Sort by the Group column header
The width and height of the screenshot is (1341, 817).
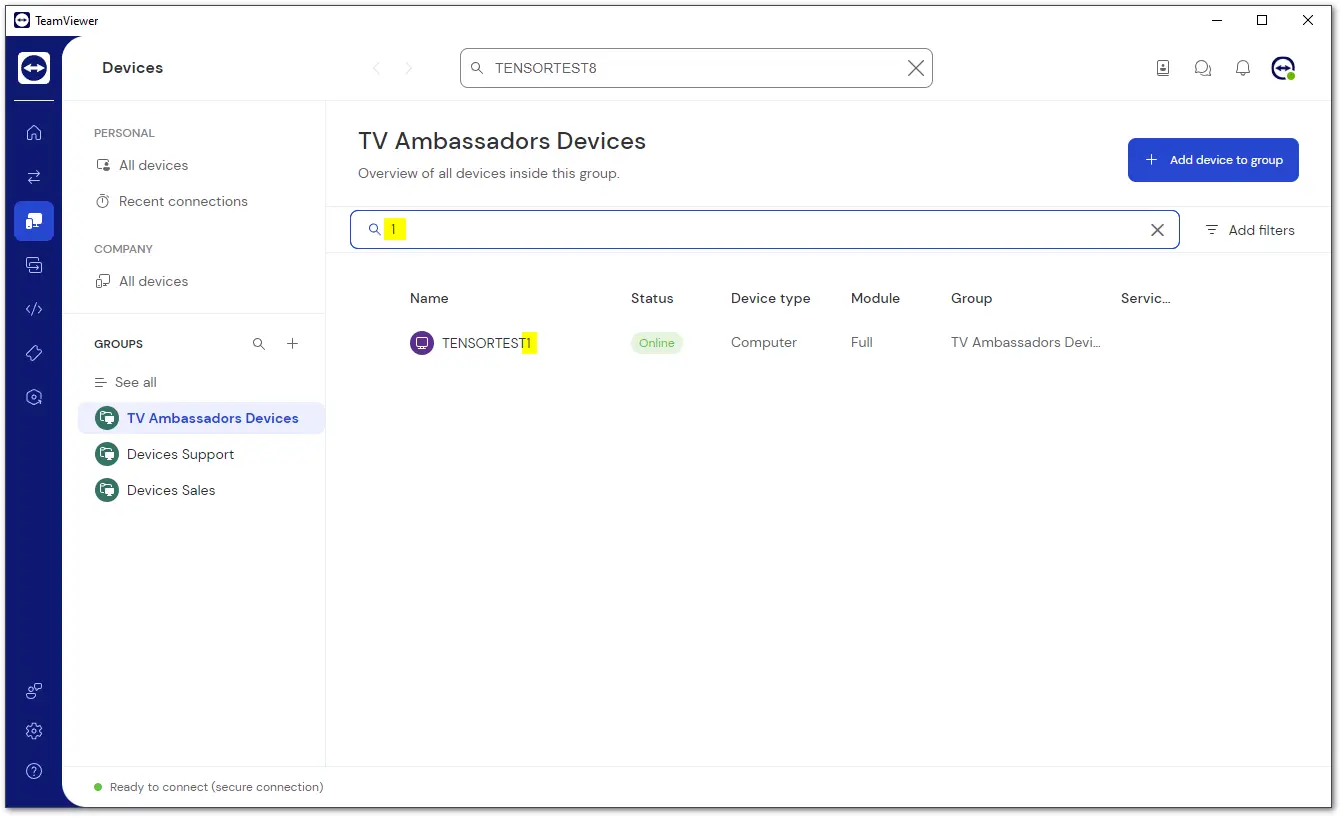point(971,298)
